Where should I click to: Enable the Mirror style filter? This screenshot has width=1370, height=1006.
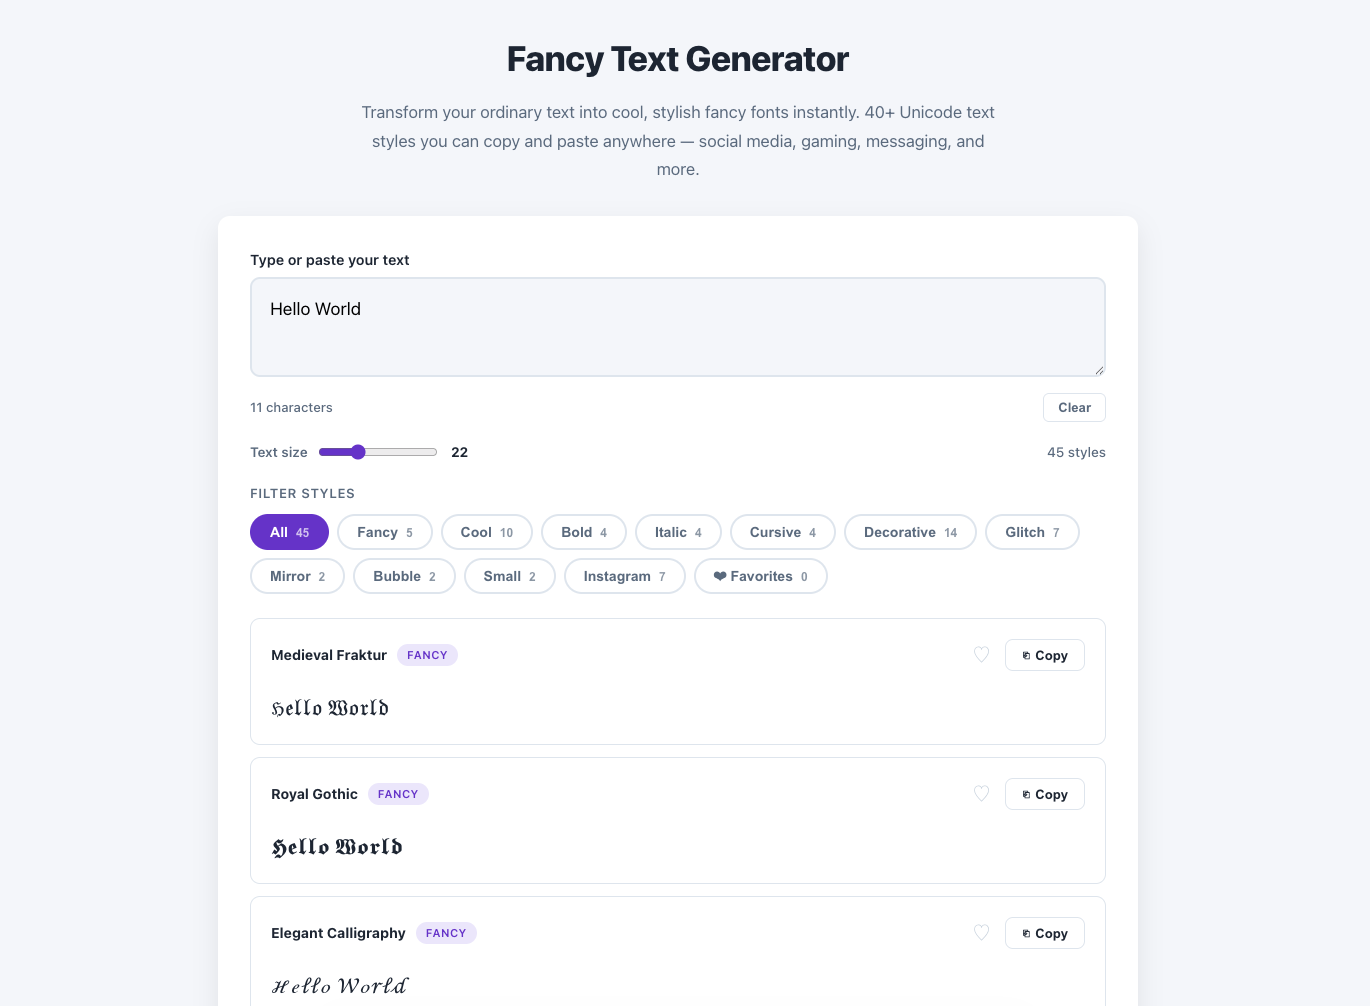pyautogui.click(x=297, y=576)
